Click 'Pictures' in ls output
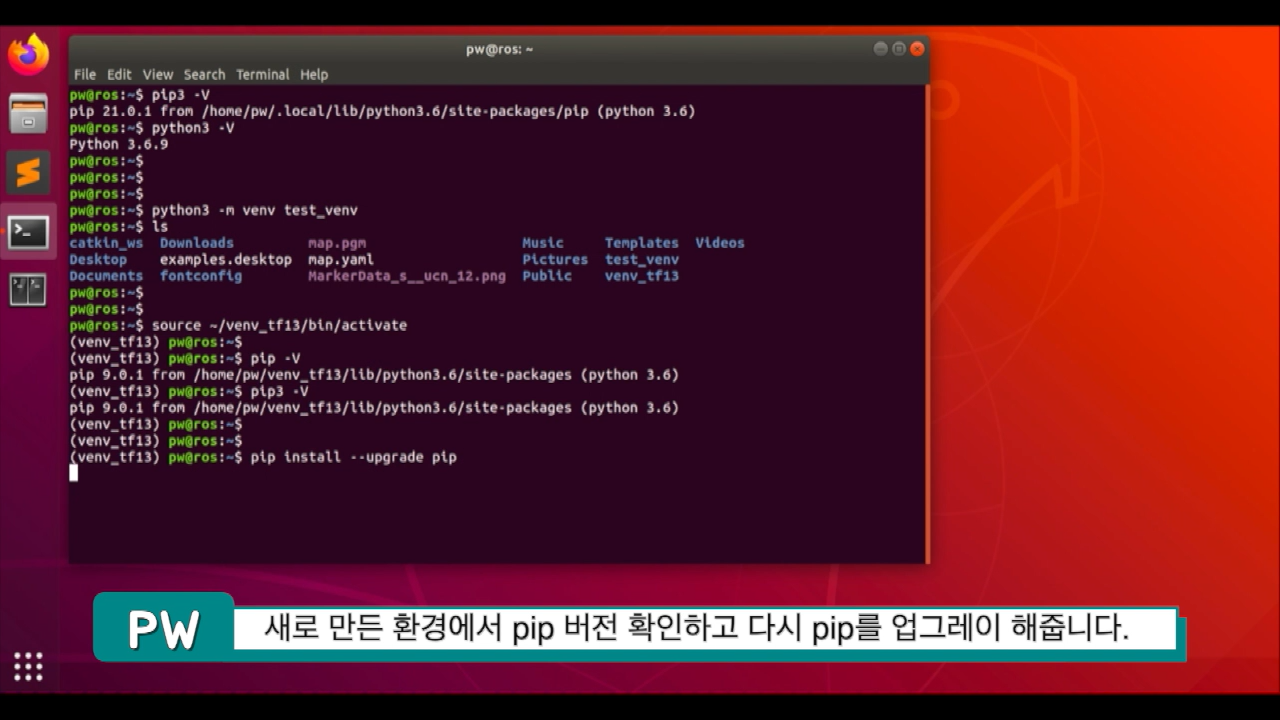This screenshot has height=720, width=1280. point(555,259)
